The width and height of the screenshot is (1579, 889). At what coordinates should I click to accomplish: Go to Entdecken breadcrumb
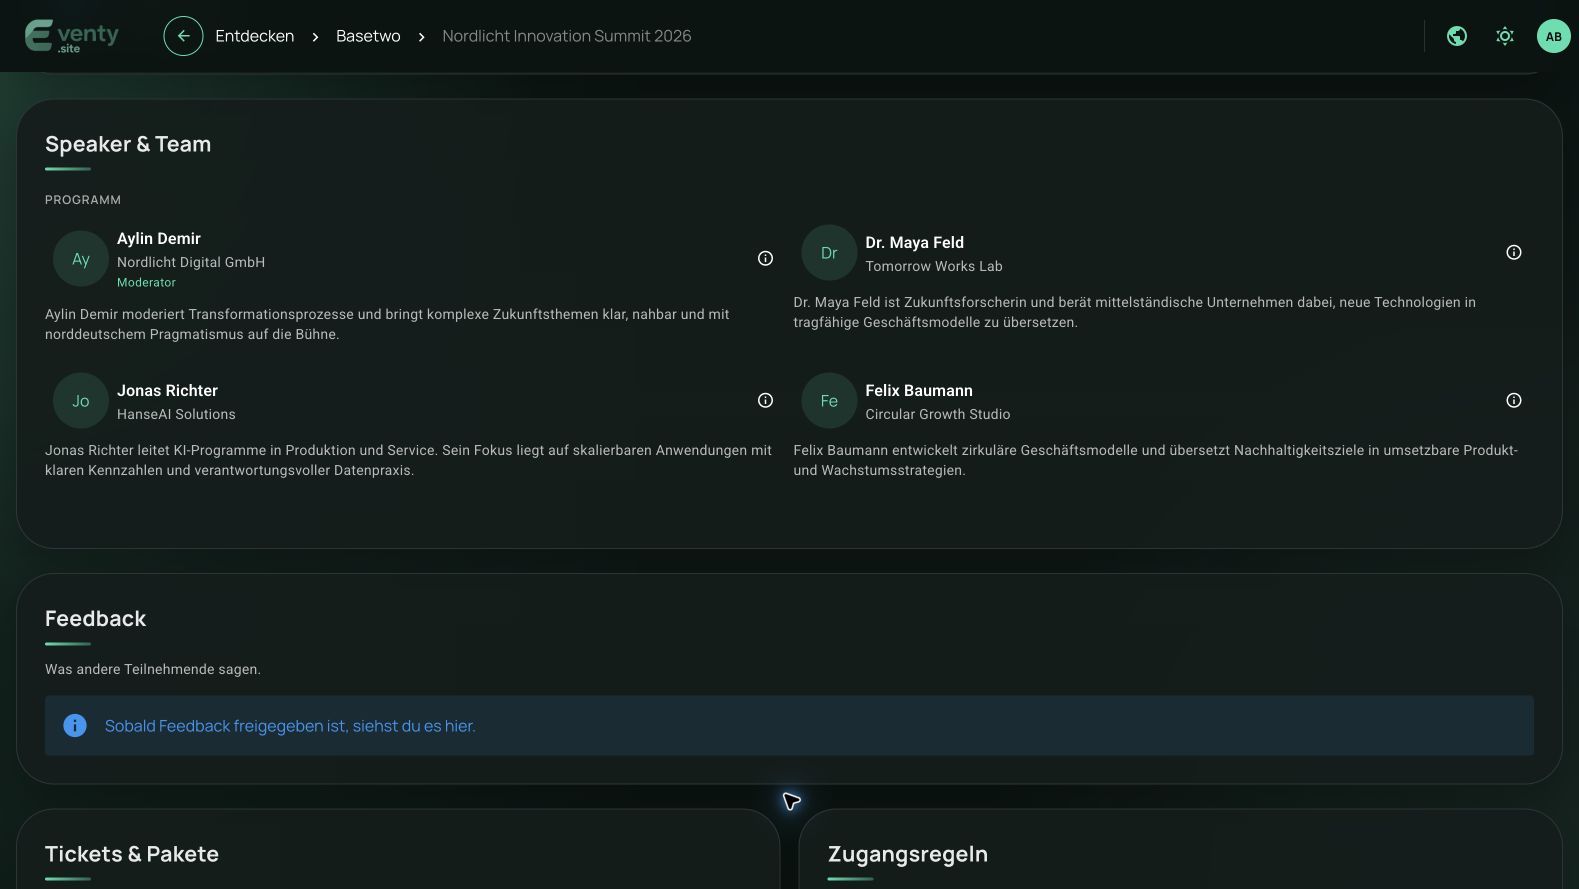pos(255,36)
